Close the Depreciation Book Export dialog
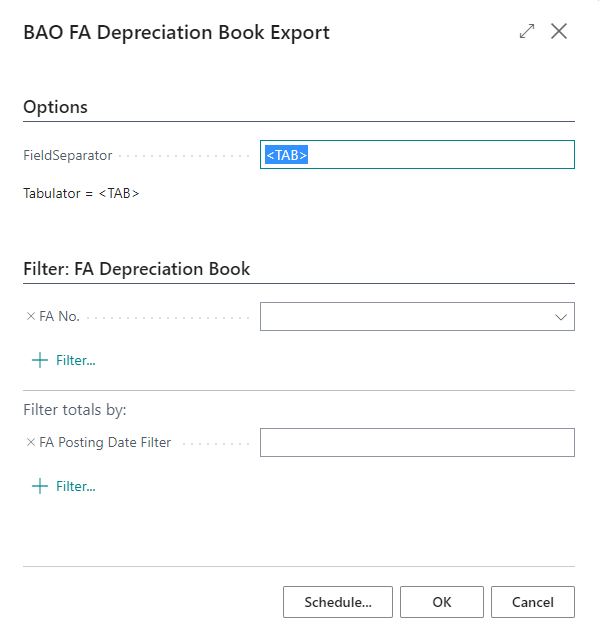 coord(559,31)
